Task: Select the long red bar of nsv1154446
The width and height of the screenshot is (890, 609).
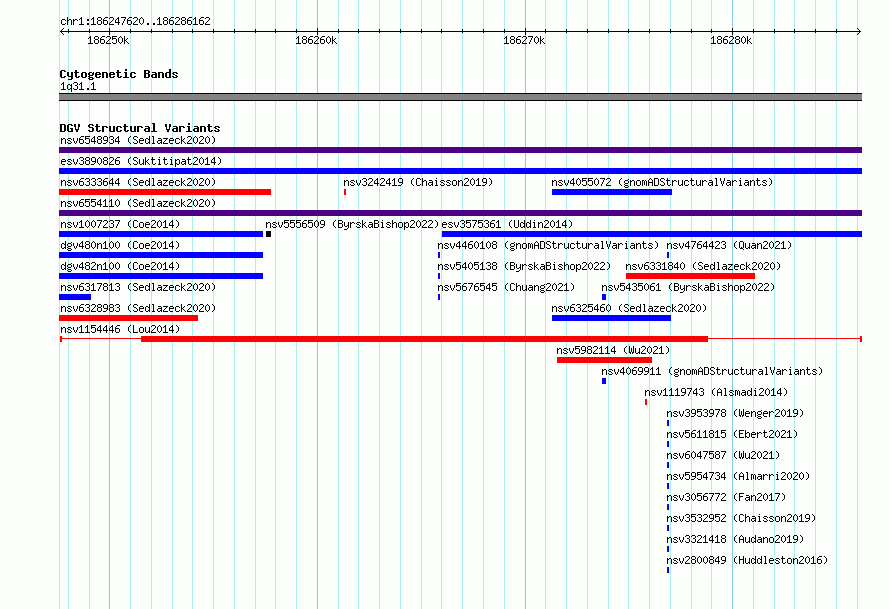Action: pyautogui.click(x=425, y=339)
